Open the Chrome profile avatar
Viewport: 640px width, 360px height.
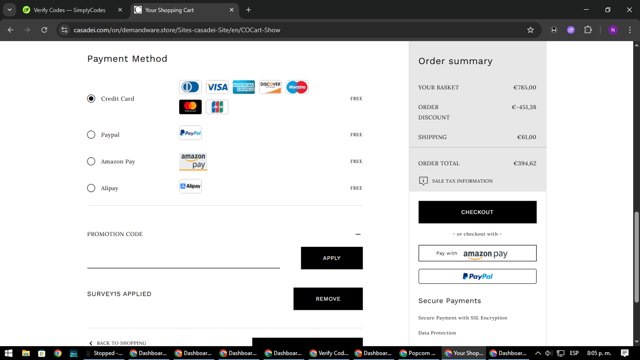pos(613,30)
